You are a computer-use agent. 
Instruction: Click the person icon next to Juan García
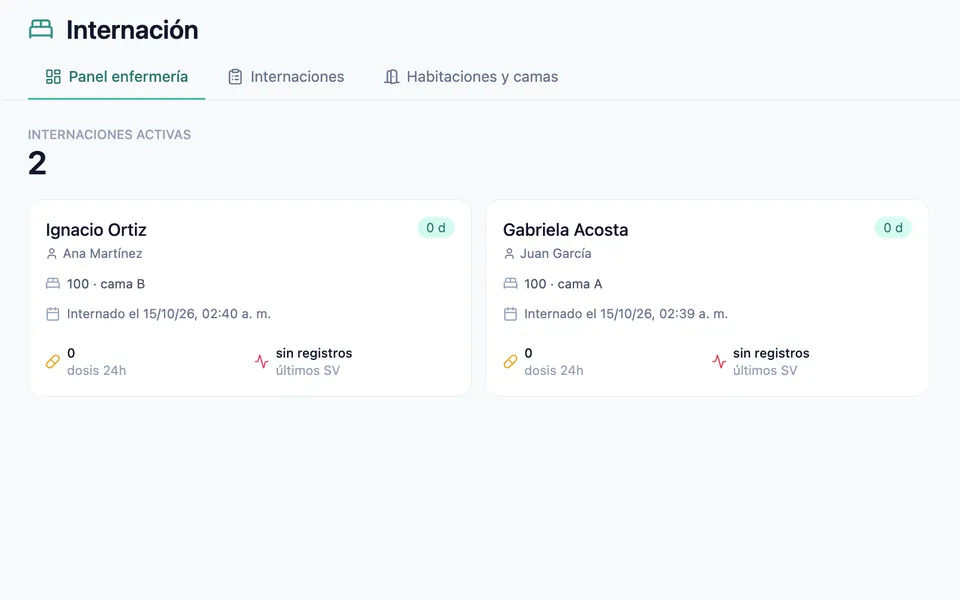(x=509, y=253)
